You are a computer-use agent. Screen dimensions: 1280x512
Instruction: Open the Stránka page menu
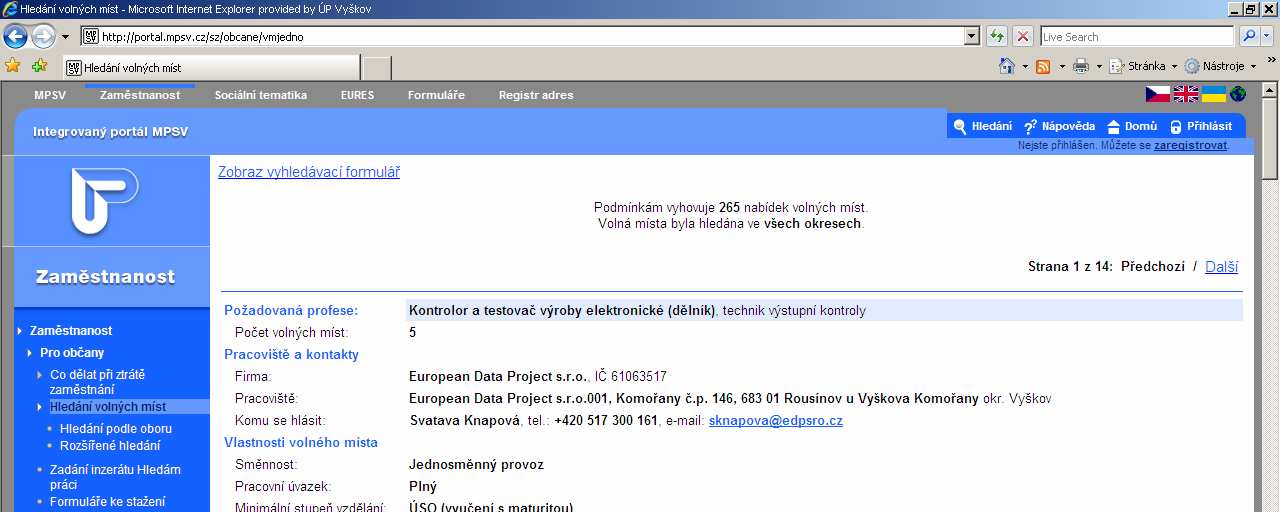(x=1145, y=66)
